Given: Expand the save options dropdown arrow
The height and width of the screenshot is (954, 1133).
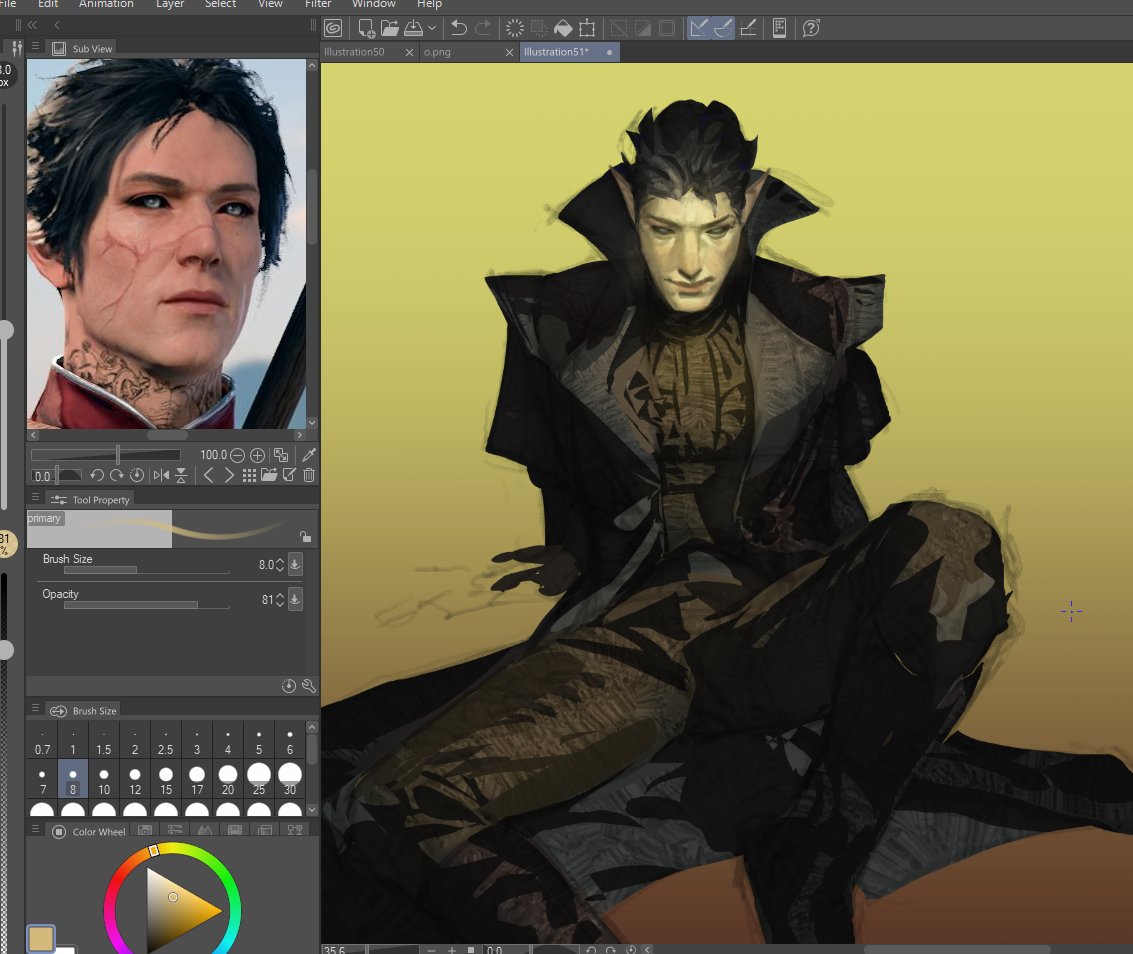Looking at the screenshot, I should tap(431, 28).
